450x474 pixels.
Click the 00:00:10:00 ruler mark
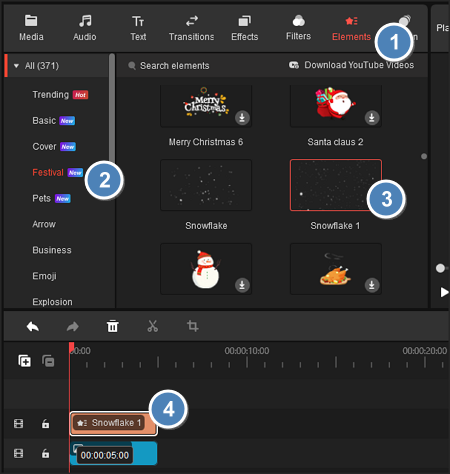(x=247, y=351)
